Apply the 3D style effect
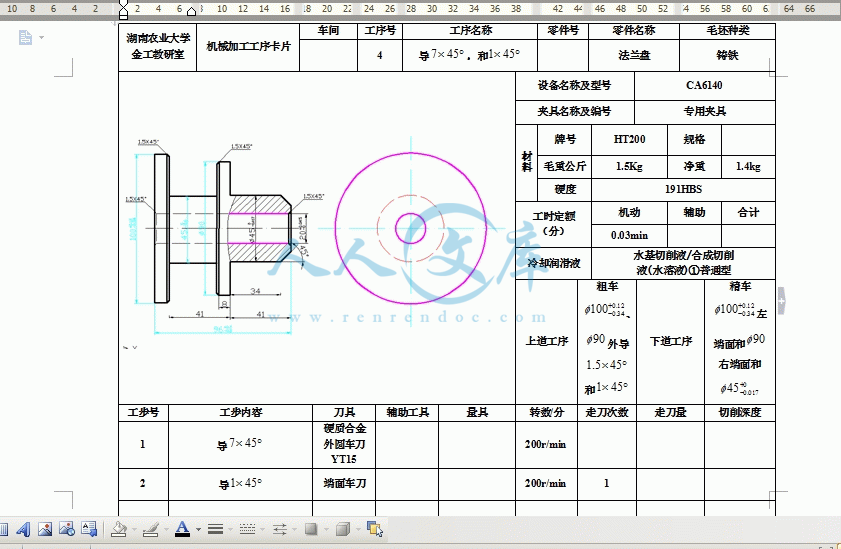The image size is (841, 549). [x=342, y=529]
